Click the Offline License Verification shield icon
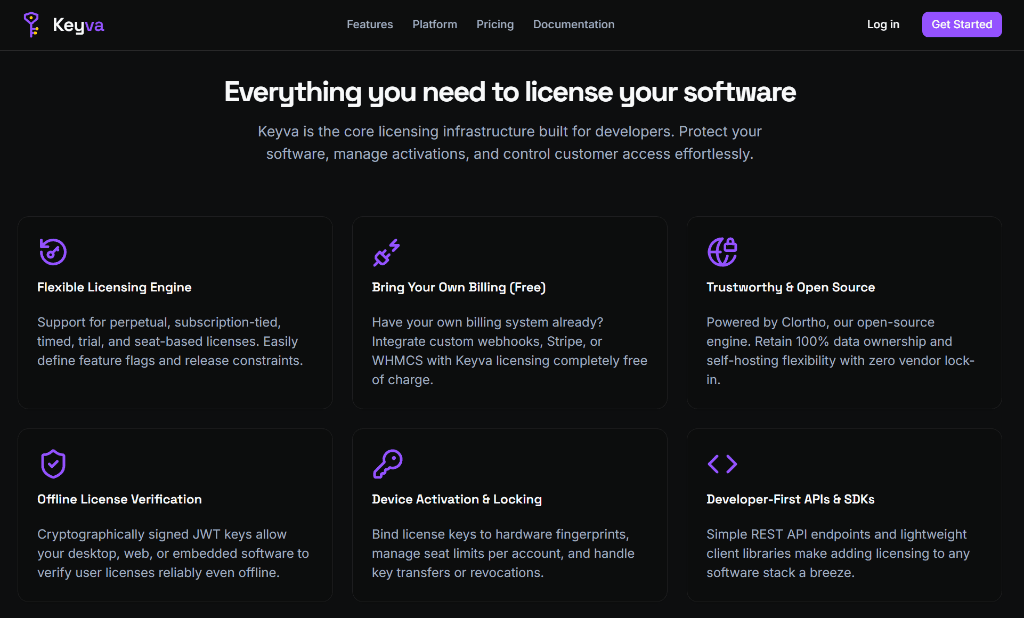 (x=53, y=464)
